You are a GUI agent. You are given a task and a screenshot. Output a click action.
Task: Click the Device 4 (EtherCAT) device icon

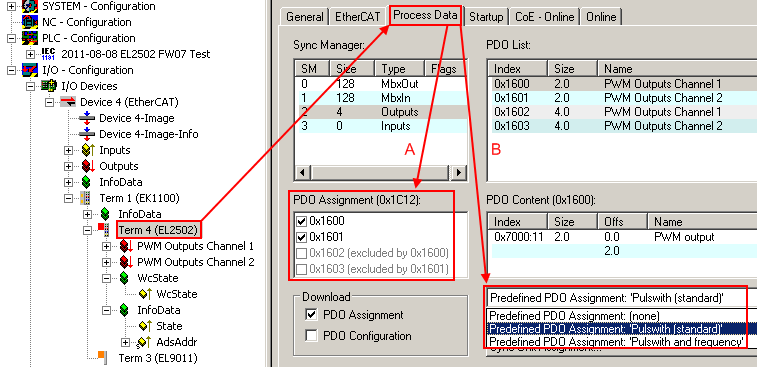click(x=68, y=102)
